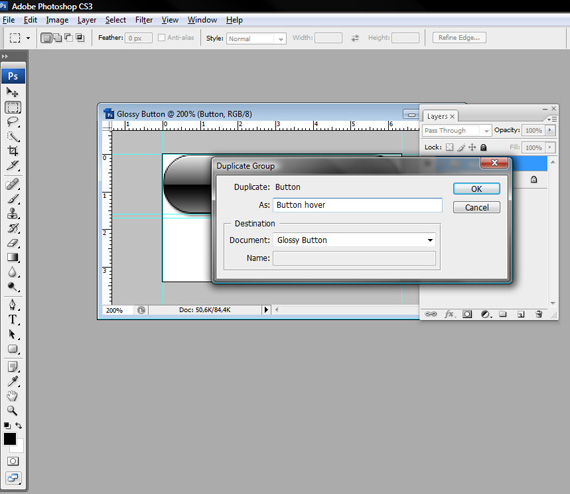Select the Eraser tool
This screenshot has height=494, width=570.
13,243
